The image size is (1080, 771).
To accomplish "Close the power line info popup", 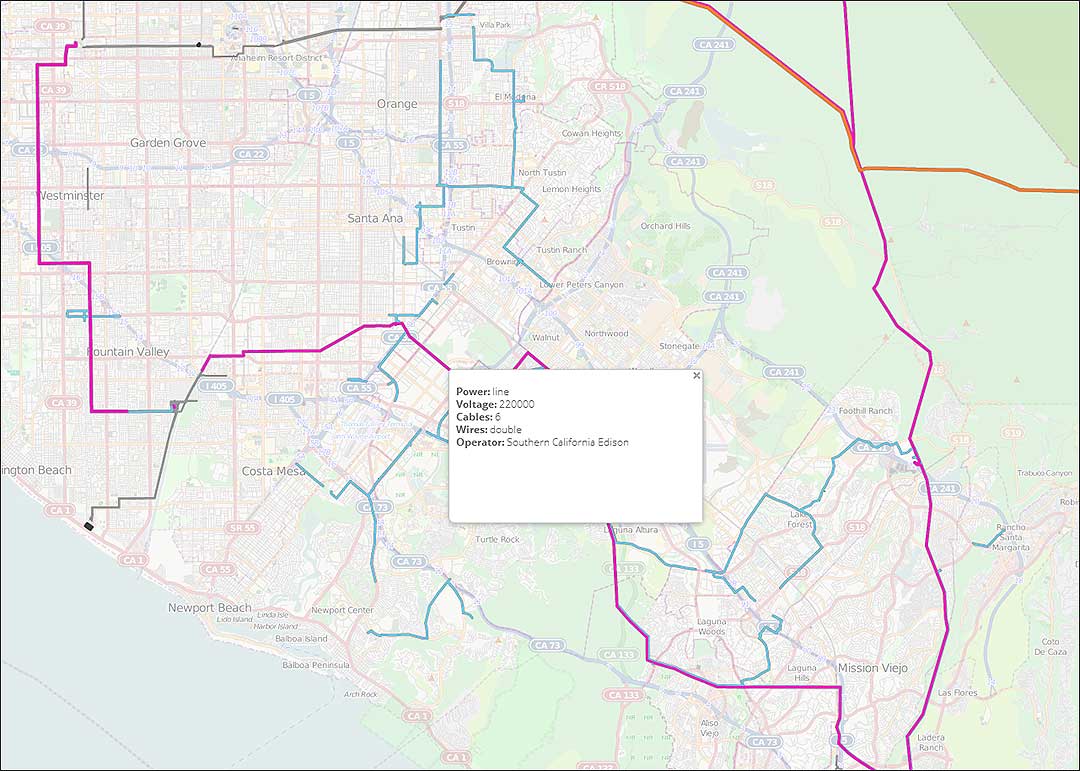I will 696,377.
